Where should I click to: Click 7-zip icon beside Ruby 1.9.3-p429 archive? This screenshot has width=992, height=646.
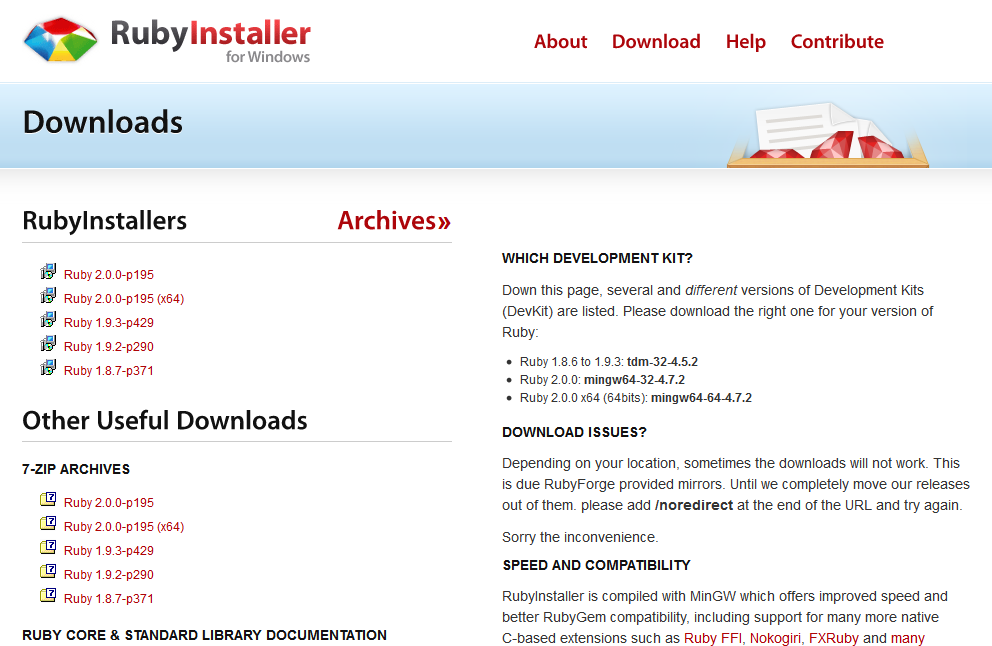(x=48, y=547)
